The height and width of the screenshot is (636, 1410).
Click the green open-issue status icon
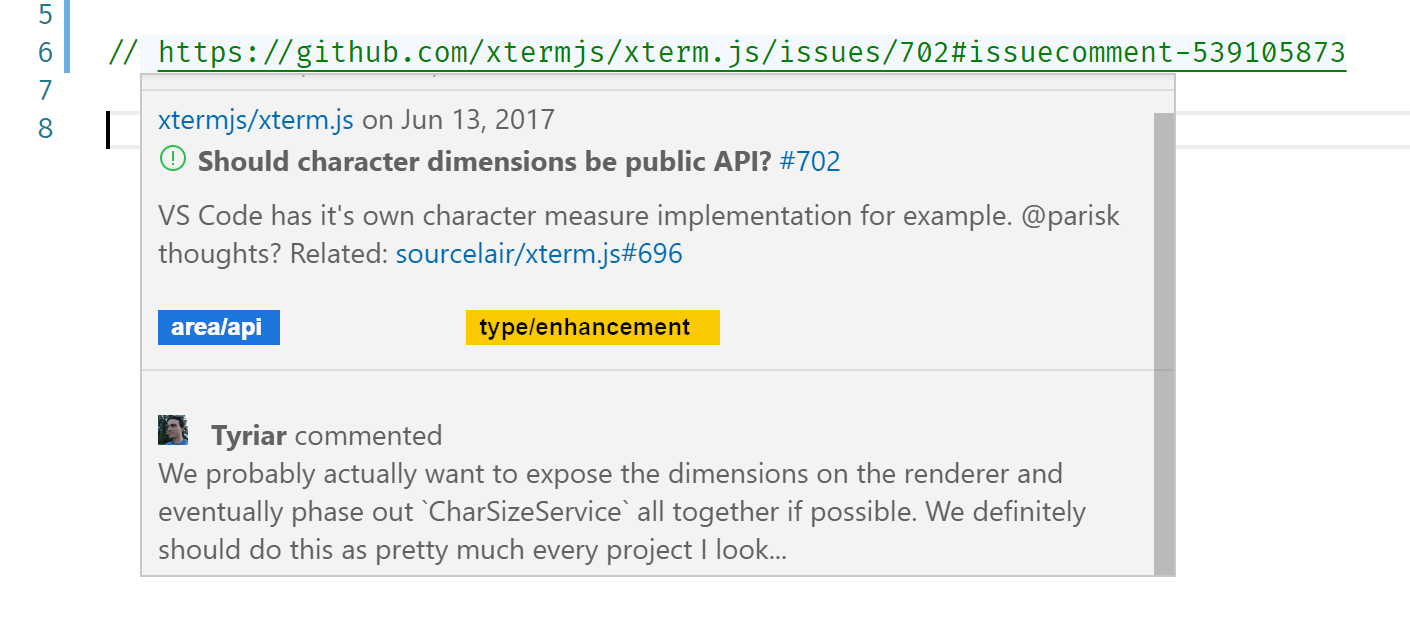(172, 160)
